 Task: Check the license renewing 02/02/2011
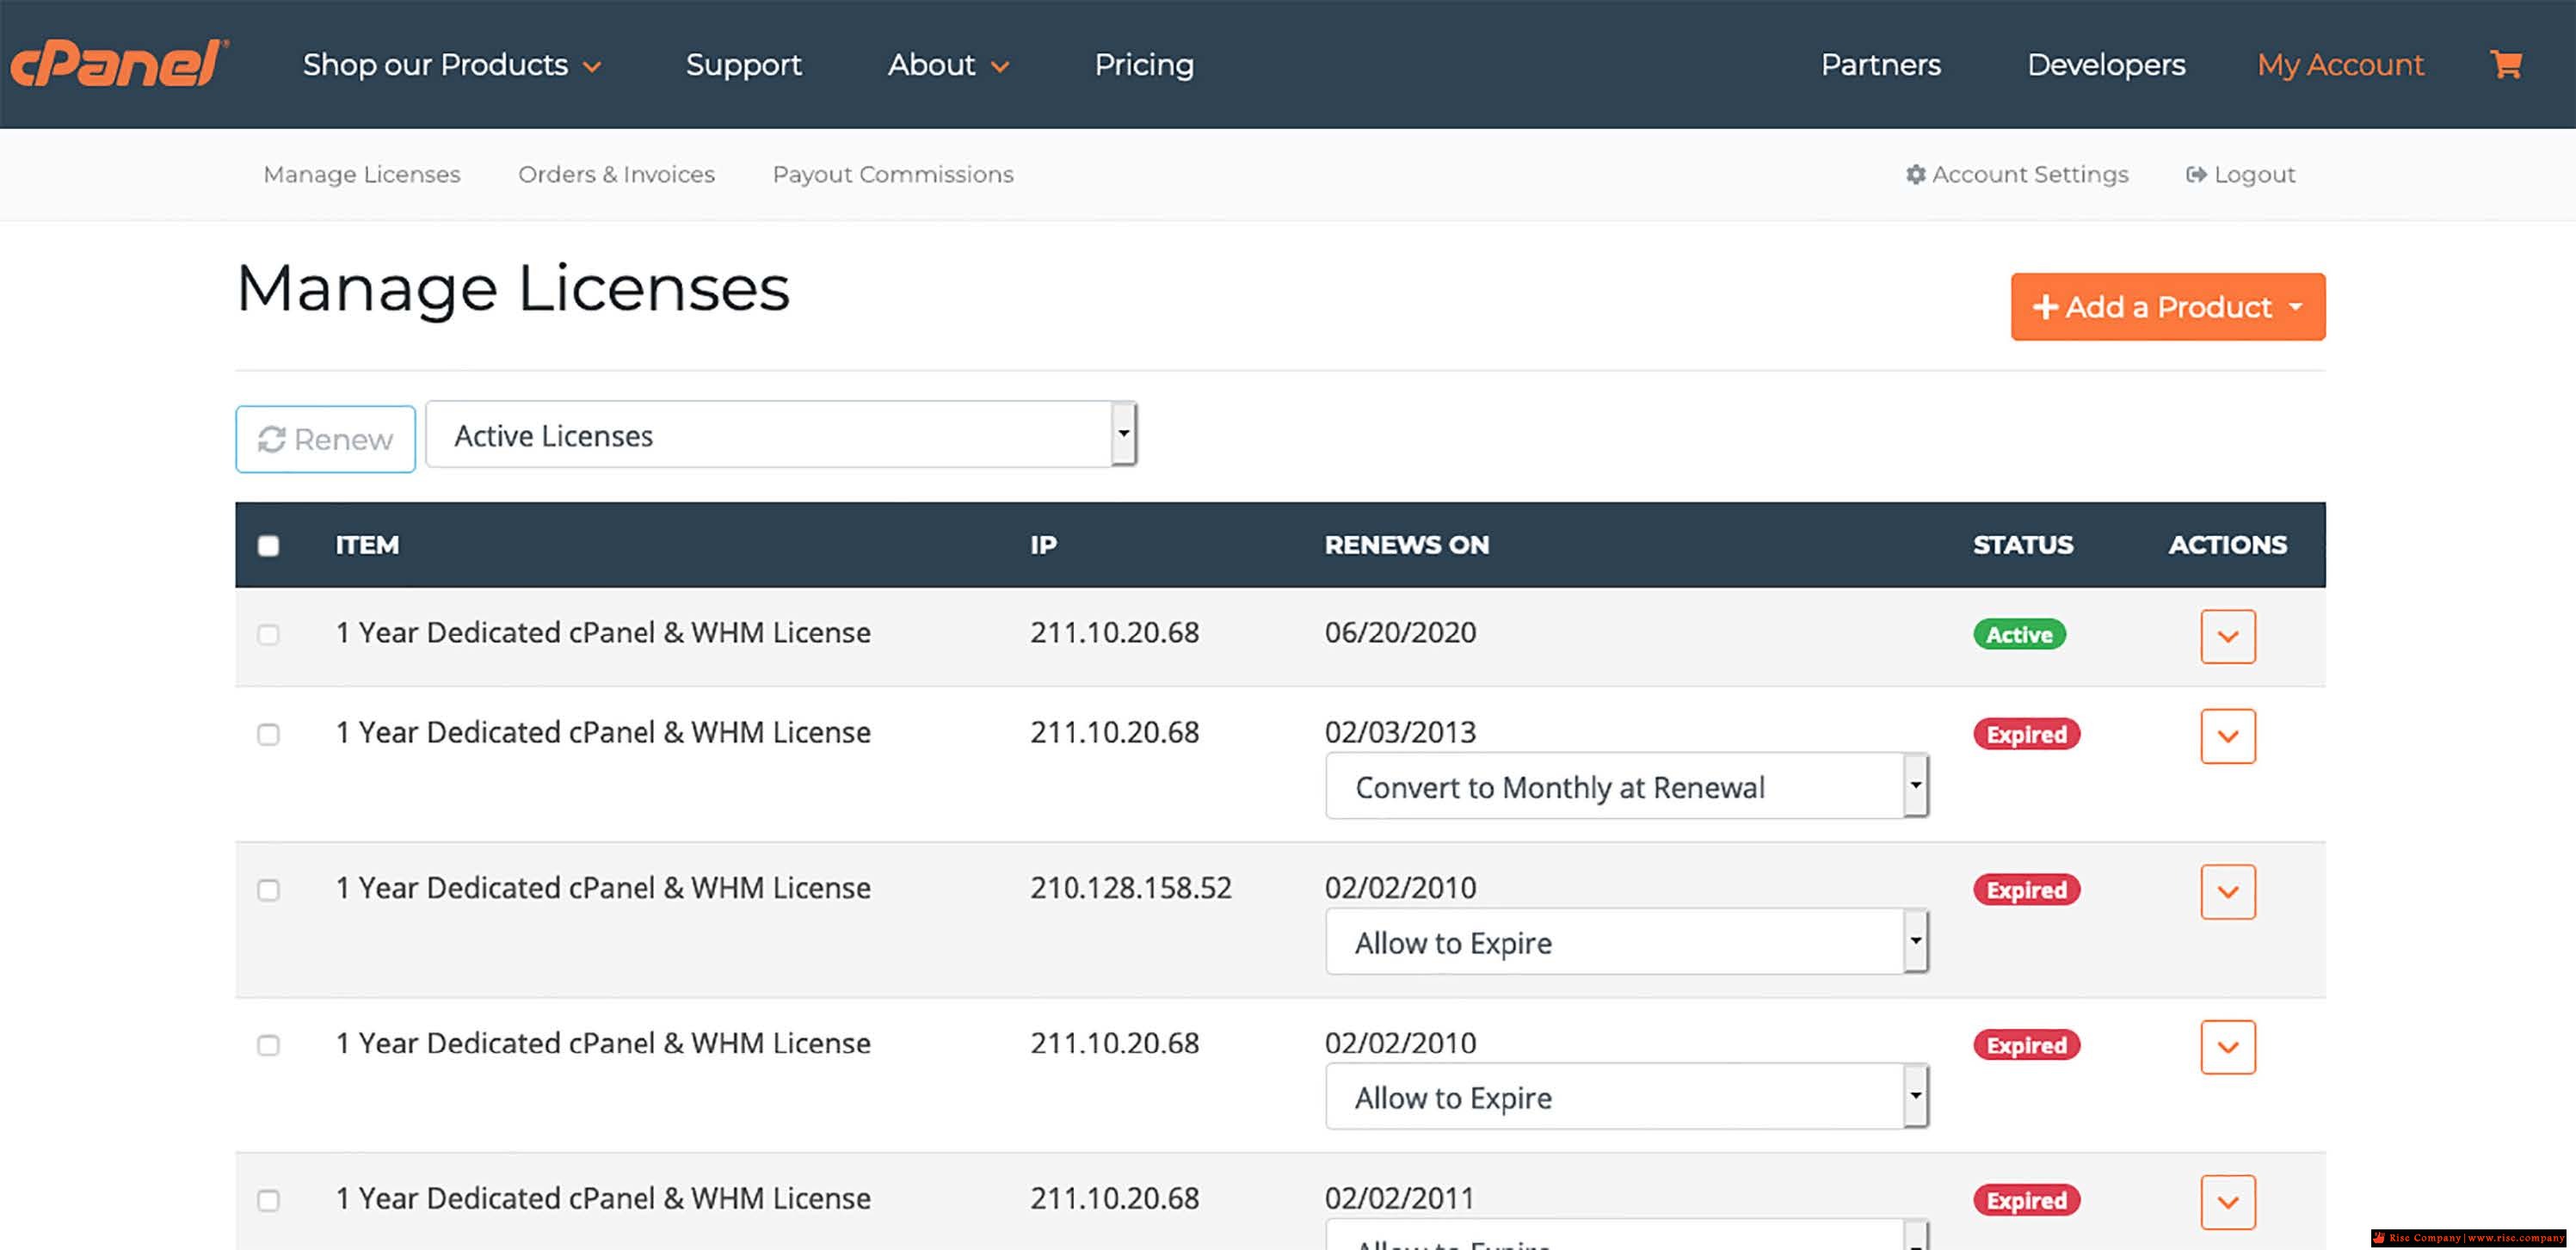click(x=268, y=1200)
